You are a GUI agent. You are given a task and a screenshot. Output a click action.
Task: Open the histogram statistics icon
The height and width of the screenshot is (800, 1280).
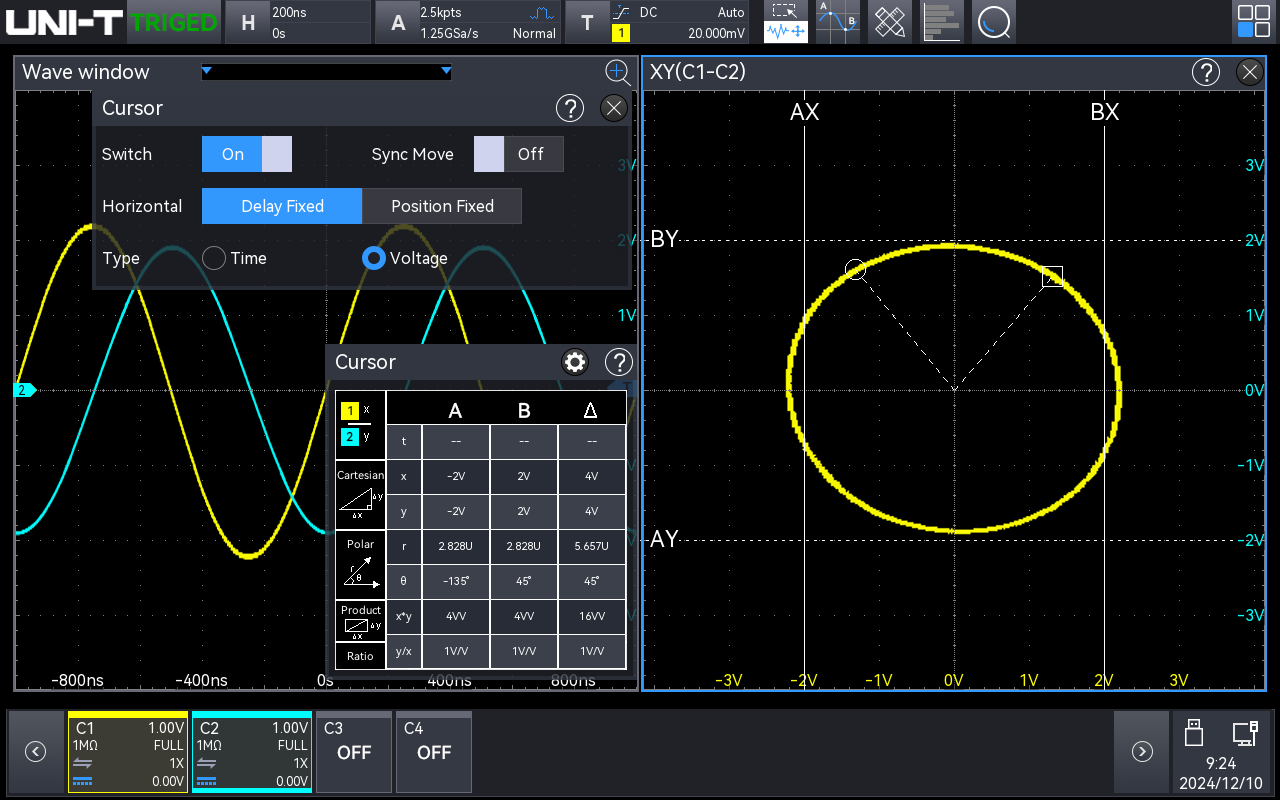[x=941, y=22]
